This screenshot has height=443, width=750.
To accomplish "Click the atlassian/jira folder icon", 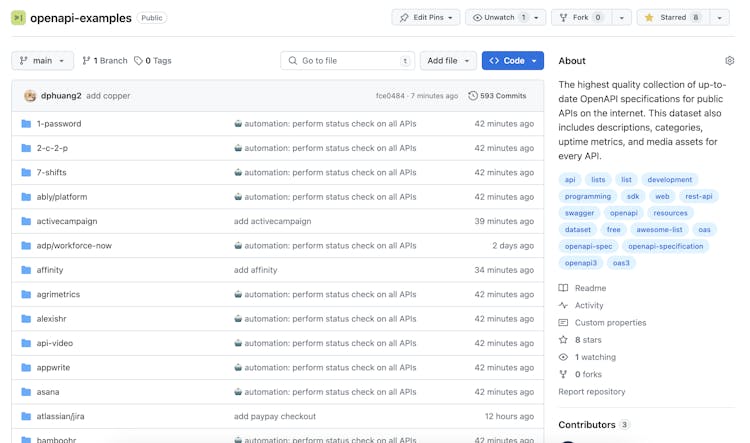I will [x=26, y=417].
